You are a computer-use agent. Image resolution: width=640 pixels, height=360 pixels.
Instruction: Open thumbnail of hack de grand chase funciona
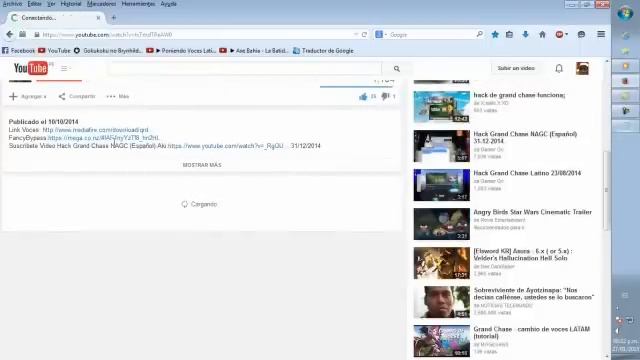tap(442, 107)
